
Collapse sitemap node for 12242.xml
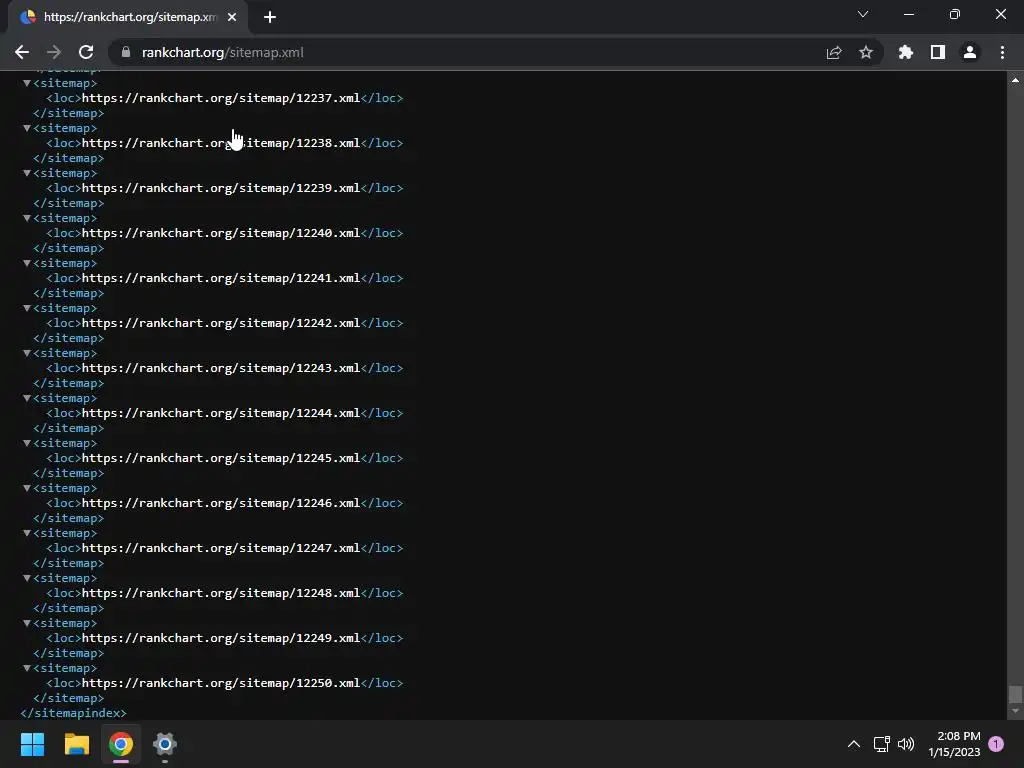[27, 308]
